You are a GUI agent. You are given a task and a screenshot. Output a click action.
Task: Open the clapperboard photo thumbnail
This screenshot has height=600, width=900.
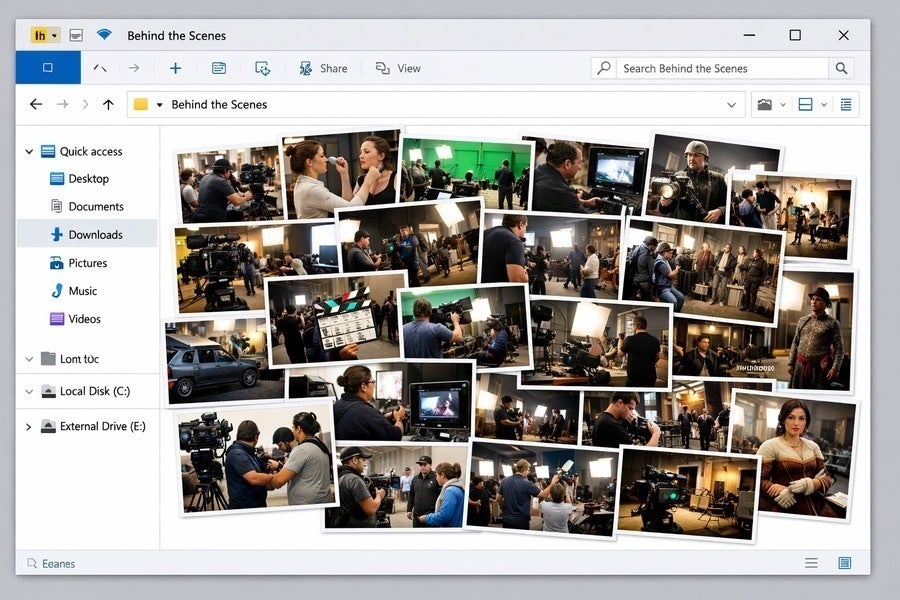tap(335, 318)
